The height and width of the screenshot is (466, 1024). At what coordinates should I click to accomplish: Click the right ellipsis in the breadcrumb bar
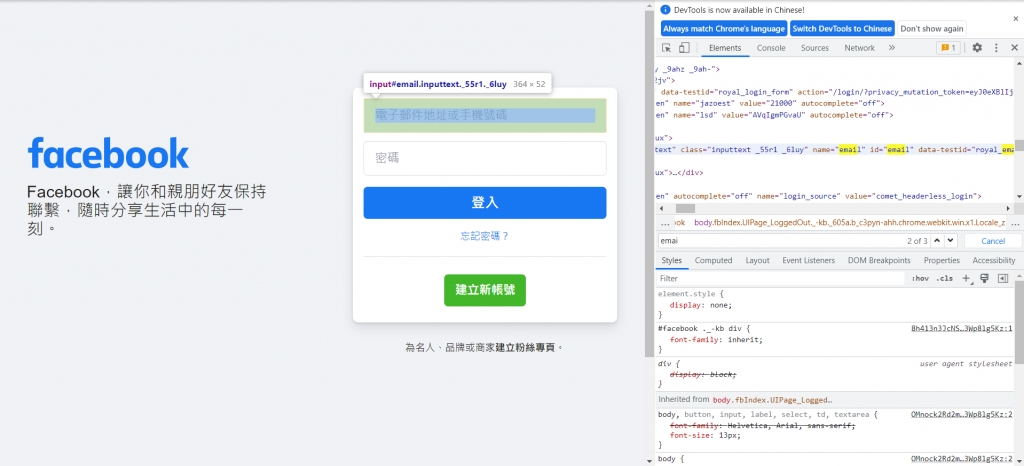[x=1016, y=223]
